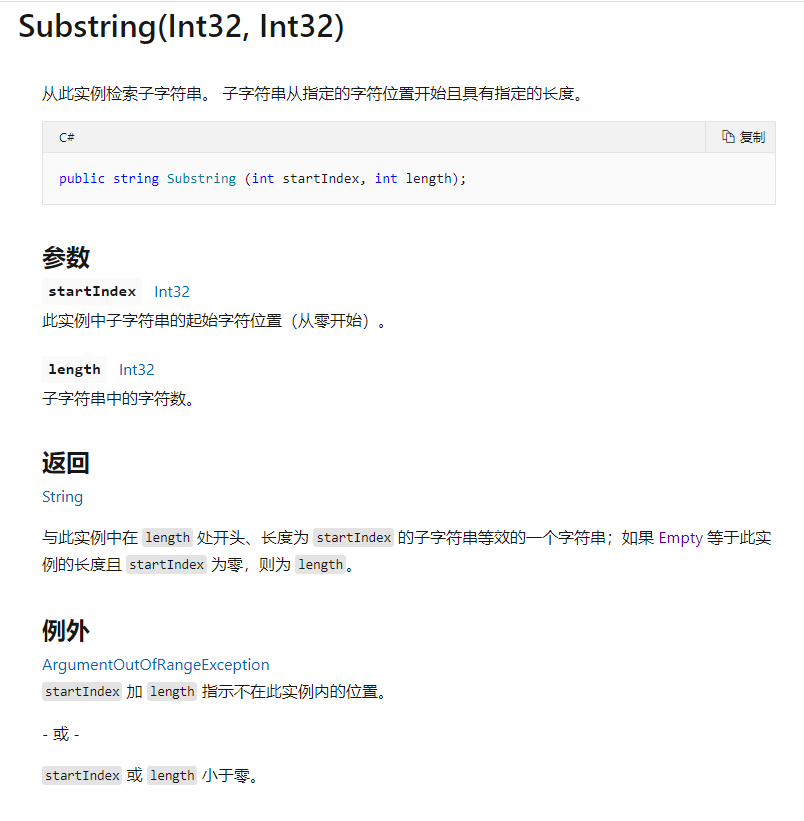Click the '- 或 -' separator text
The image size is (804, 821).
61,734
